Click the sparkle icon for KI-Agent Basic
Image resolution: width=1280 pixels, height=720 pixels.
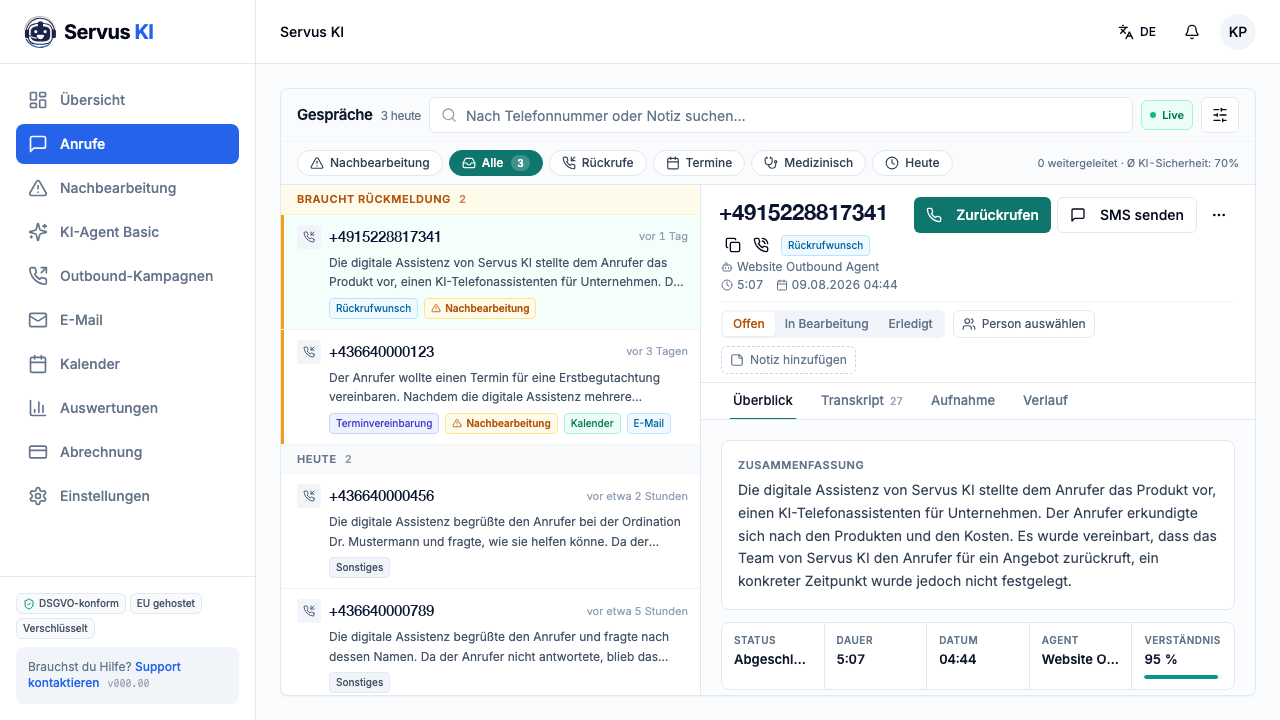[x=38, y=232]
